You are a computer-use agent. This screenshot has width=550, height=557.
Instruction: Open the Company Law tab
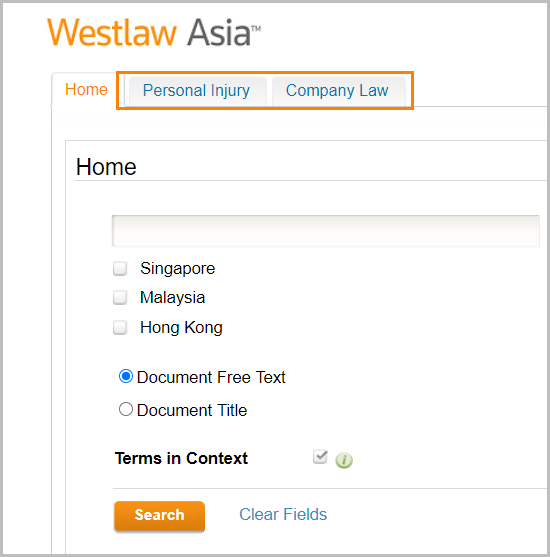[338, 91]
